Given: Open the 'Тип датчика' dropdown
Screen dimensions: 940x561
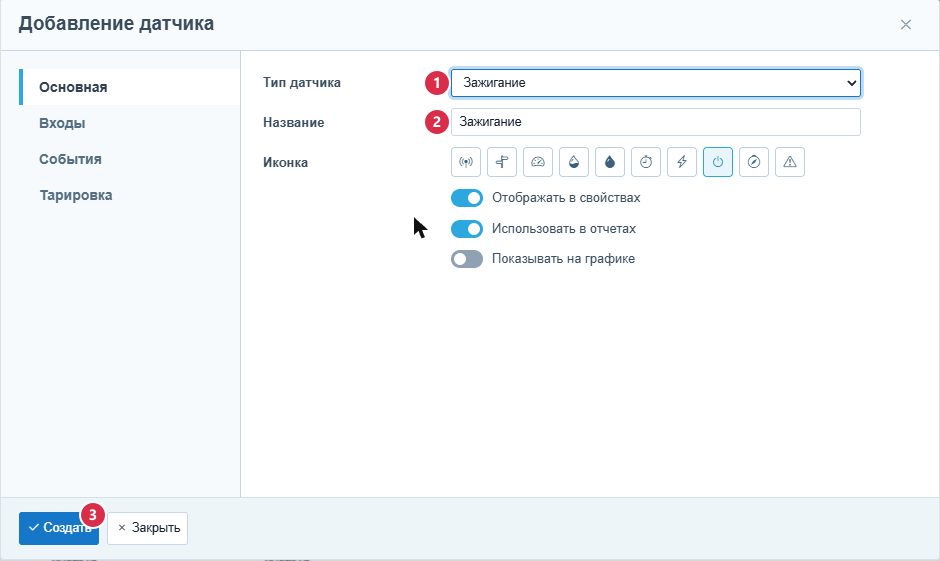Looking at the screenshot, I should (x=656, y=83).
